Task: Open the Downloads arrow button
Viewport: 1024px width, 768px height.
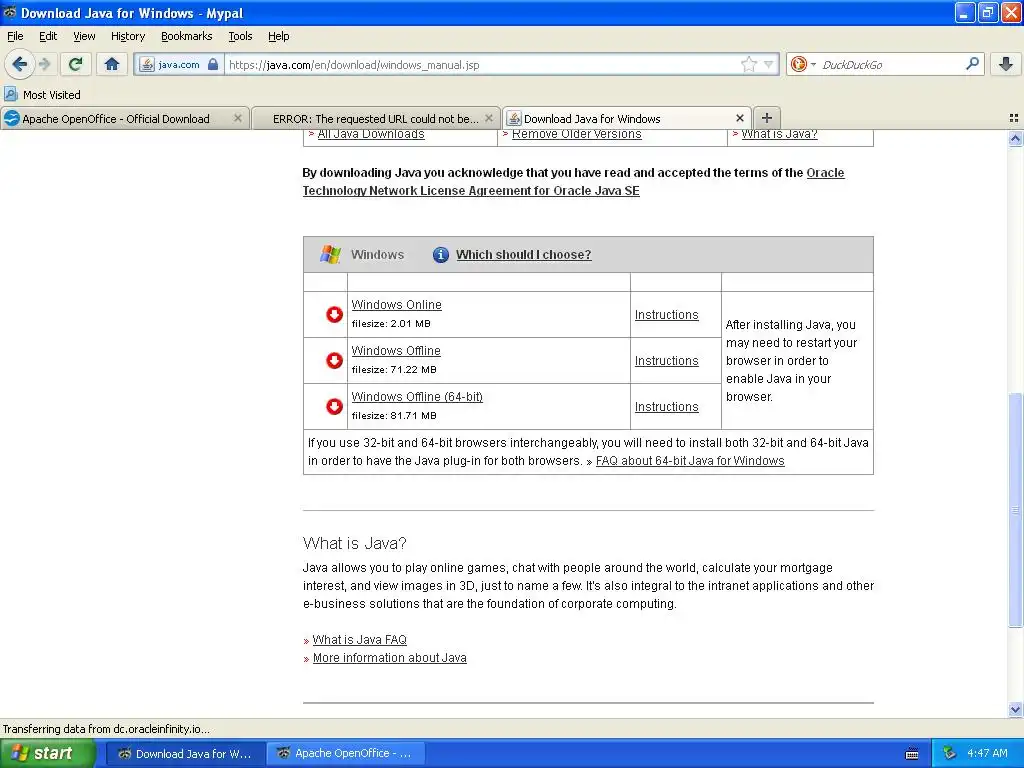Action: 1006,64
